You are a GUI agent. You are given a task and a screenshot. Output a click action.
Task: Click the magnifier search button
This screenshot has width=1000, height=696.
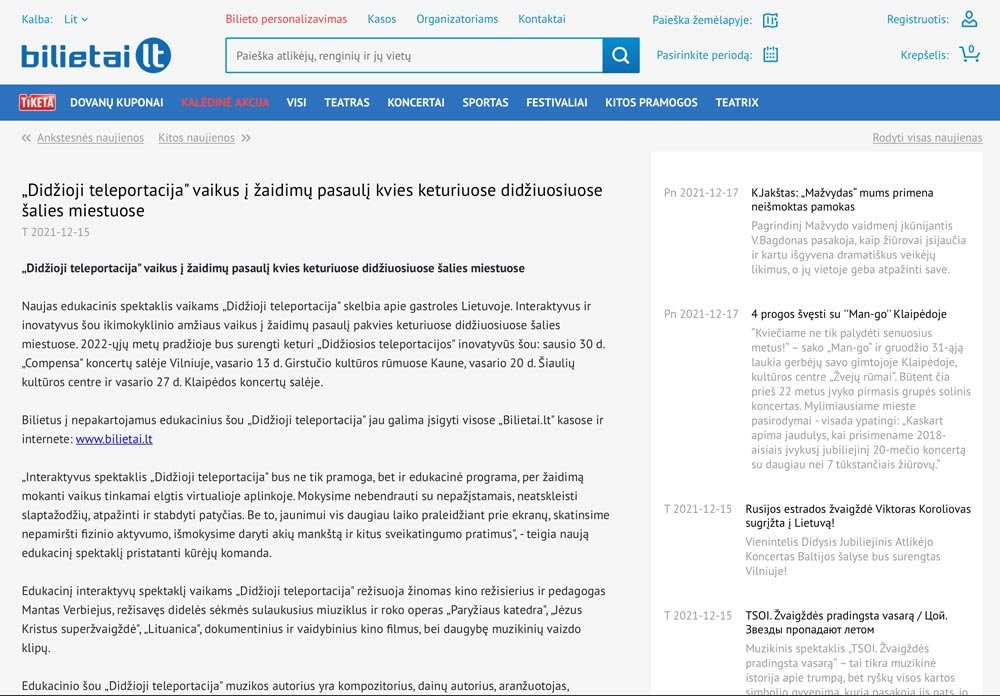[x=621, y=56]
